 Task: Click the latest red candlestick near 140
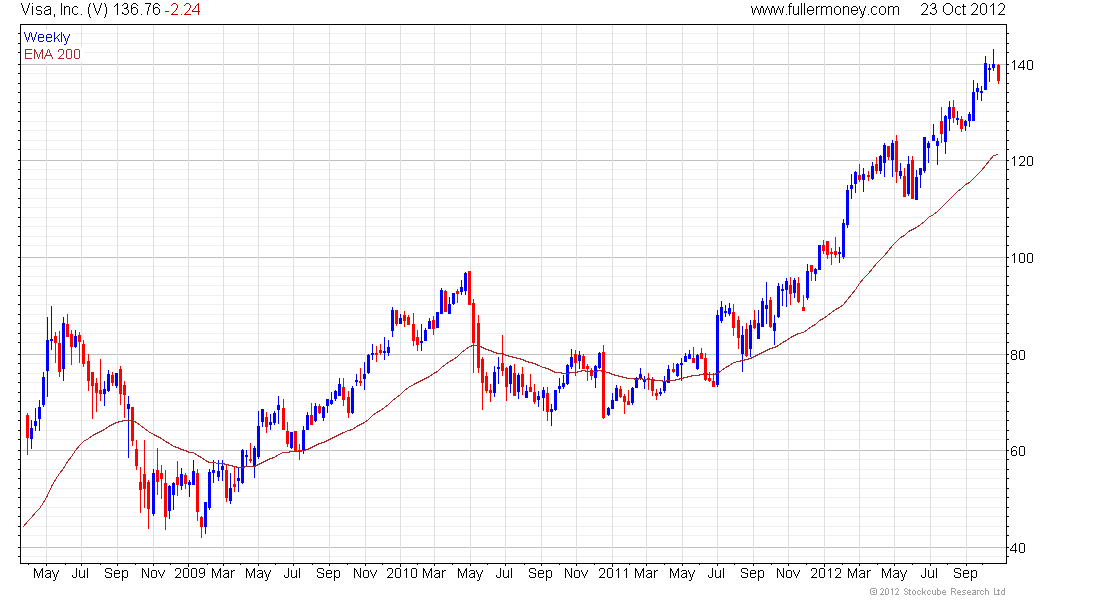(998, 74)
